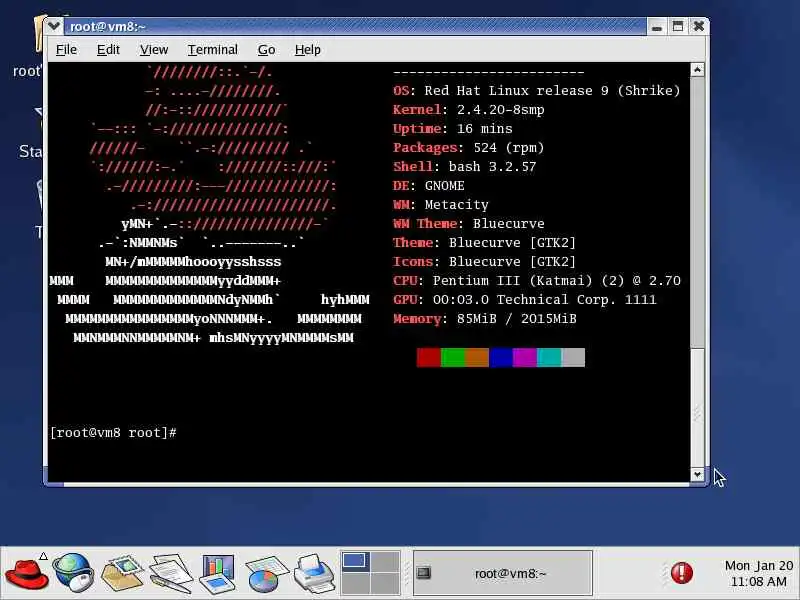Open the Go menu
This screenshot has height=600, width=800.
[266, 49]
